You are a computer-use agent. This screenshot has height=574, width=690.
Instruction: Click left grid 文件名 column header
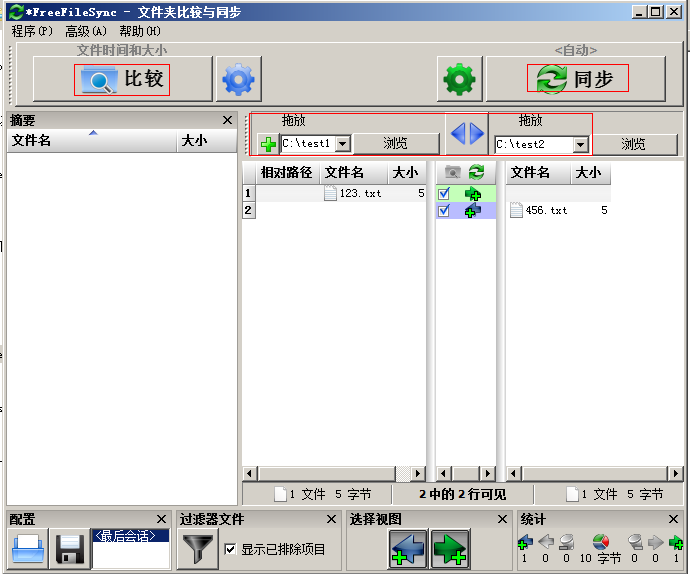353,173
